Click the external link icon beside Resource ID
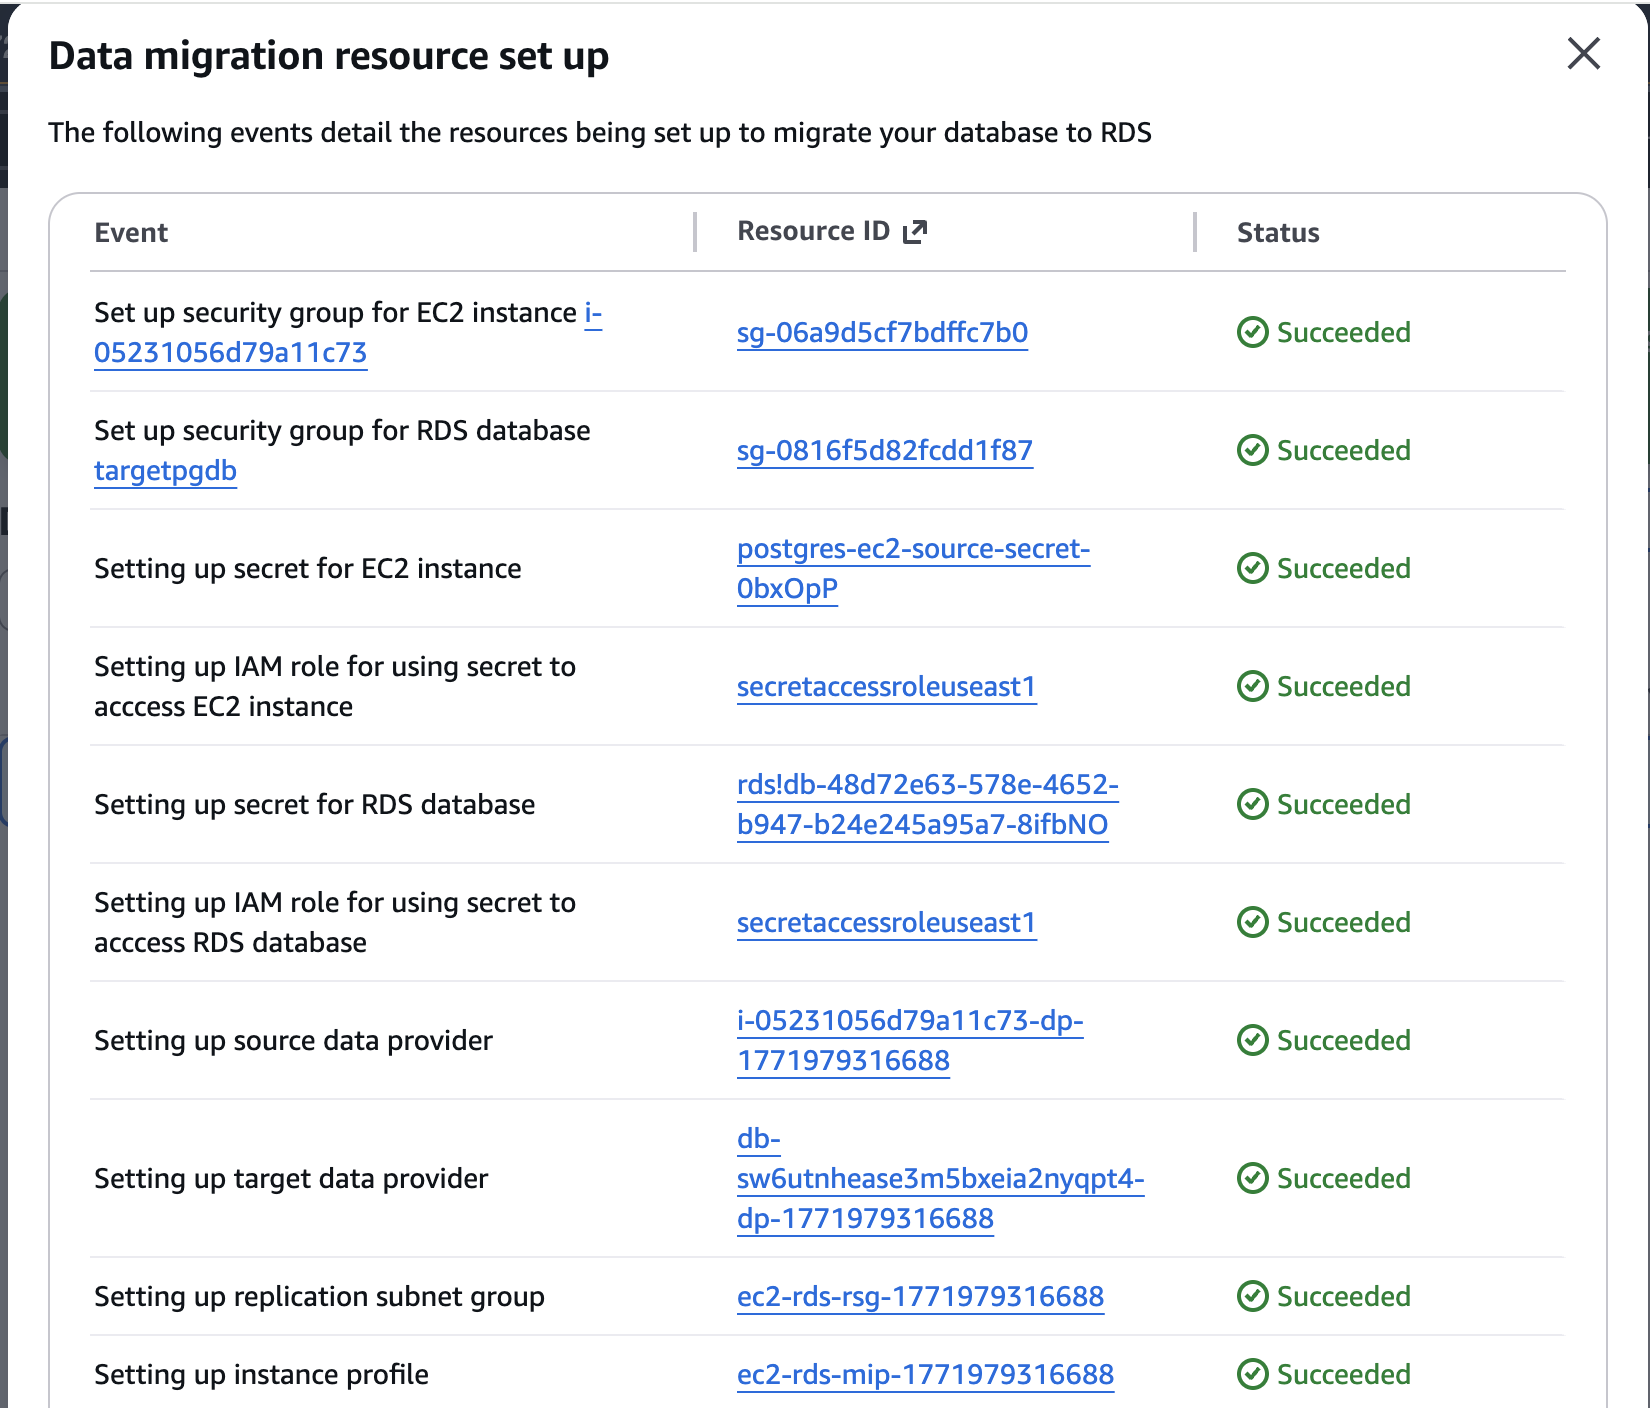 click(x=915, y=232)
